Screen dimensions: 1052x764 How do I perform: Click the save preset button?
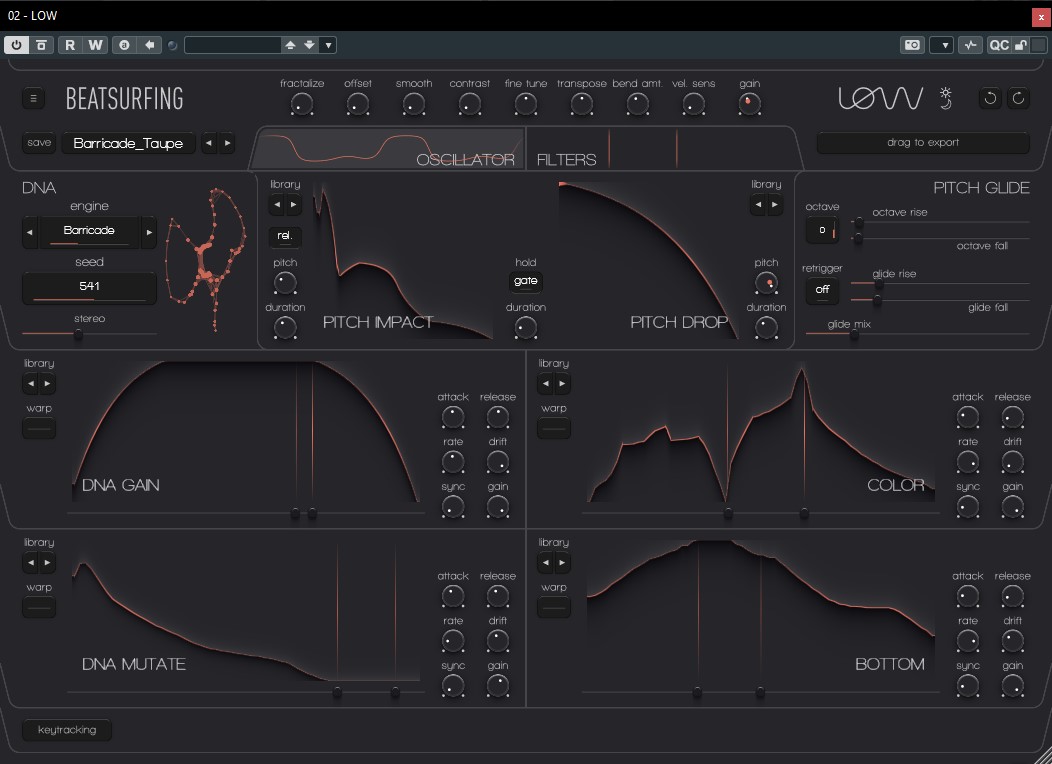(40, 143)
